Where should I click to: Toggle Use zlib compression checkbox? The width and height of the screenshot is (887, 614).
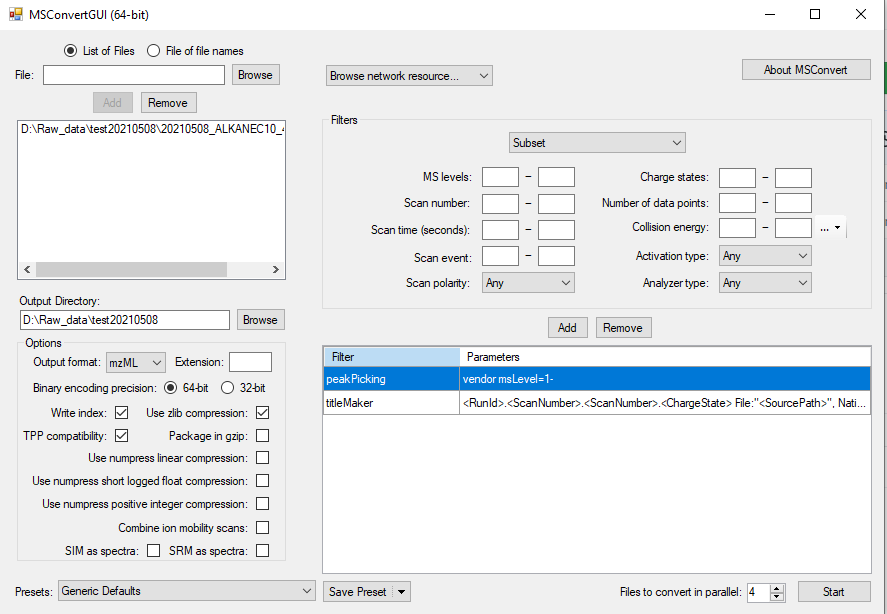pyautogui.click(x=262, y=413)
